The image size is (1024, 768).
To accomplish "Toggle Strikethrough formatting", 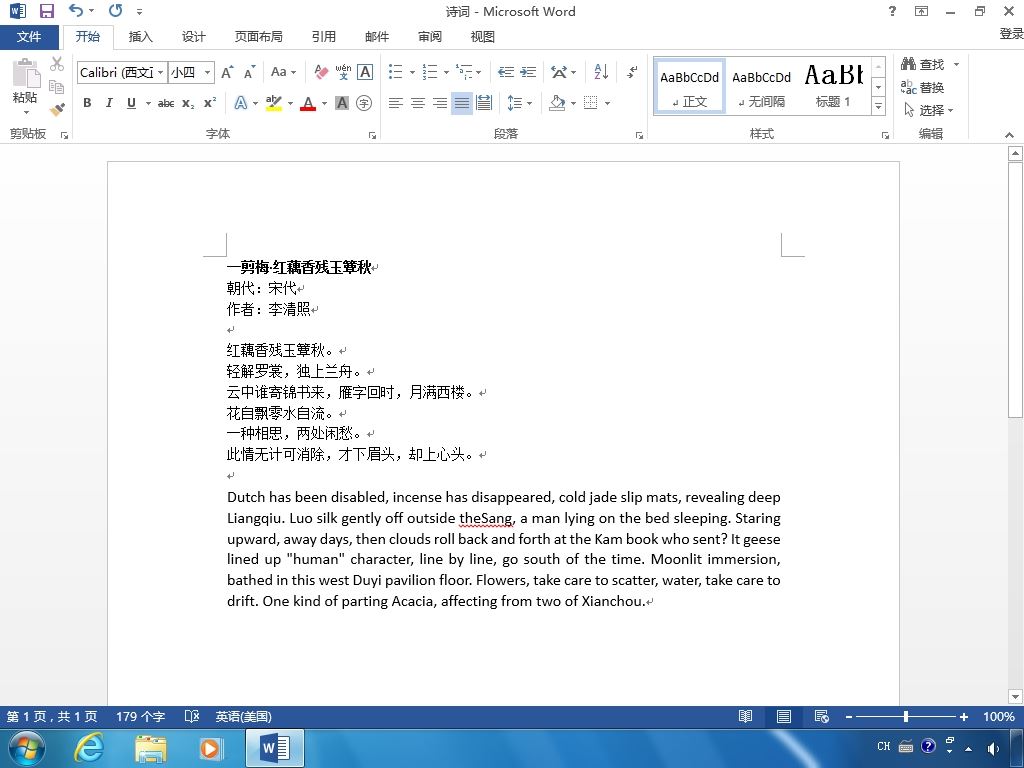I will 166,103.
